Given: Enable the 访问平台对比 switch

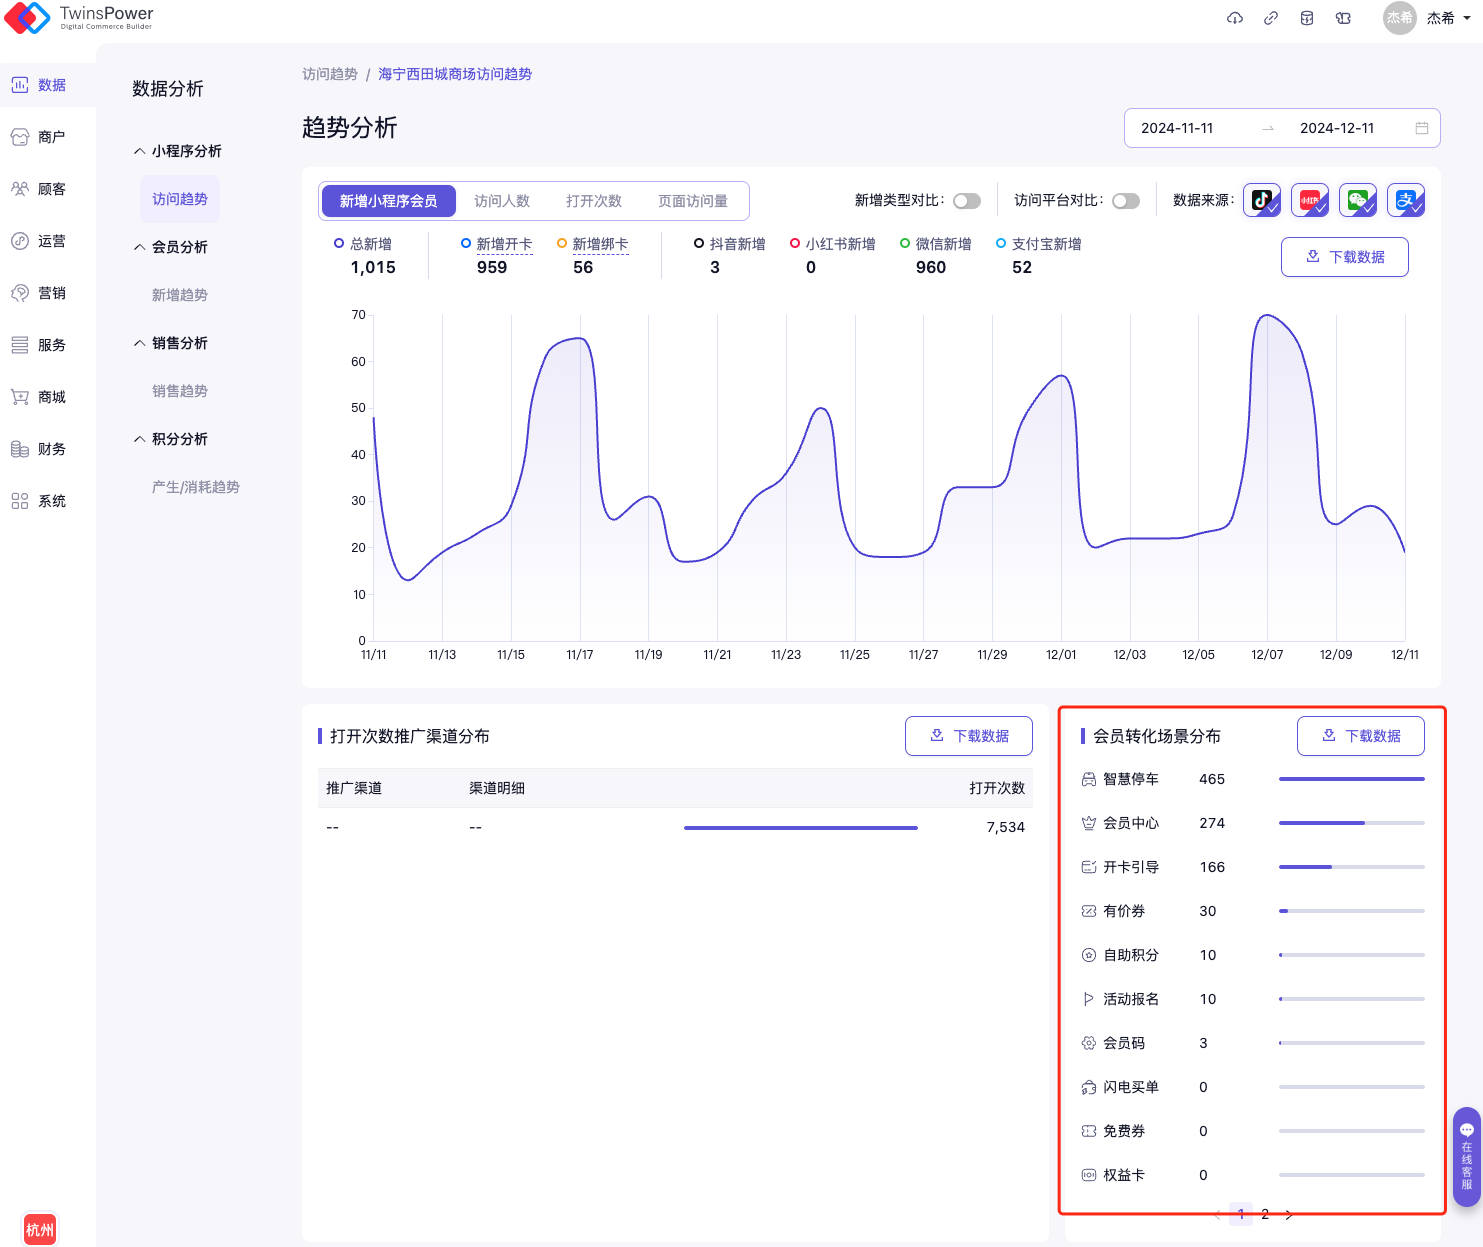Looking at the screenshot, I should 1126,201.
